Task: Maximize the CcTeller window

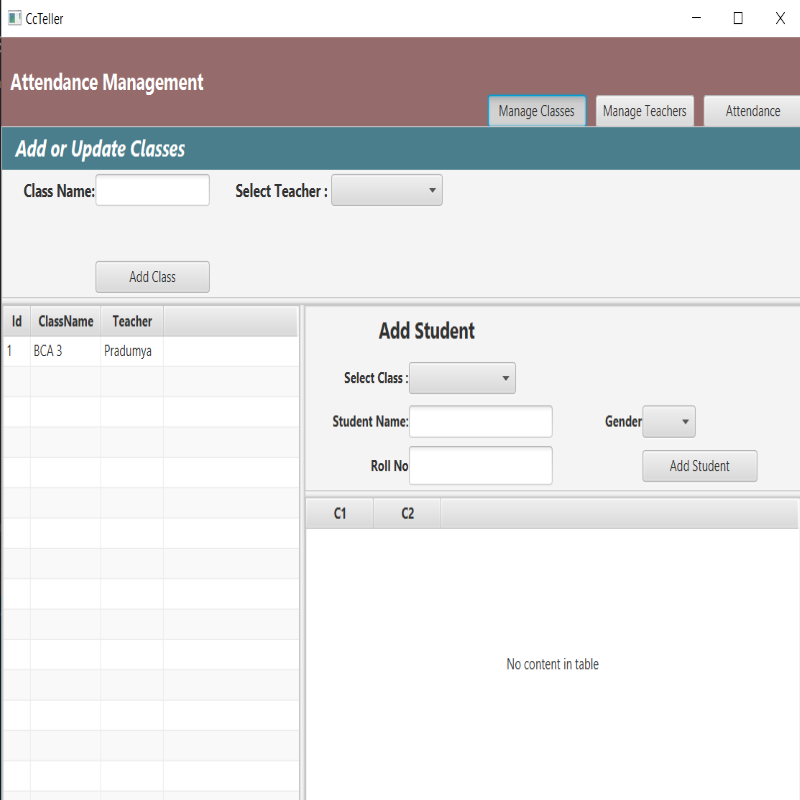Action: click(x=738, y=18)
